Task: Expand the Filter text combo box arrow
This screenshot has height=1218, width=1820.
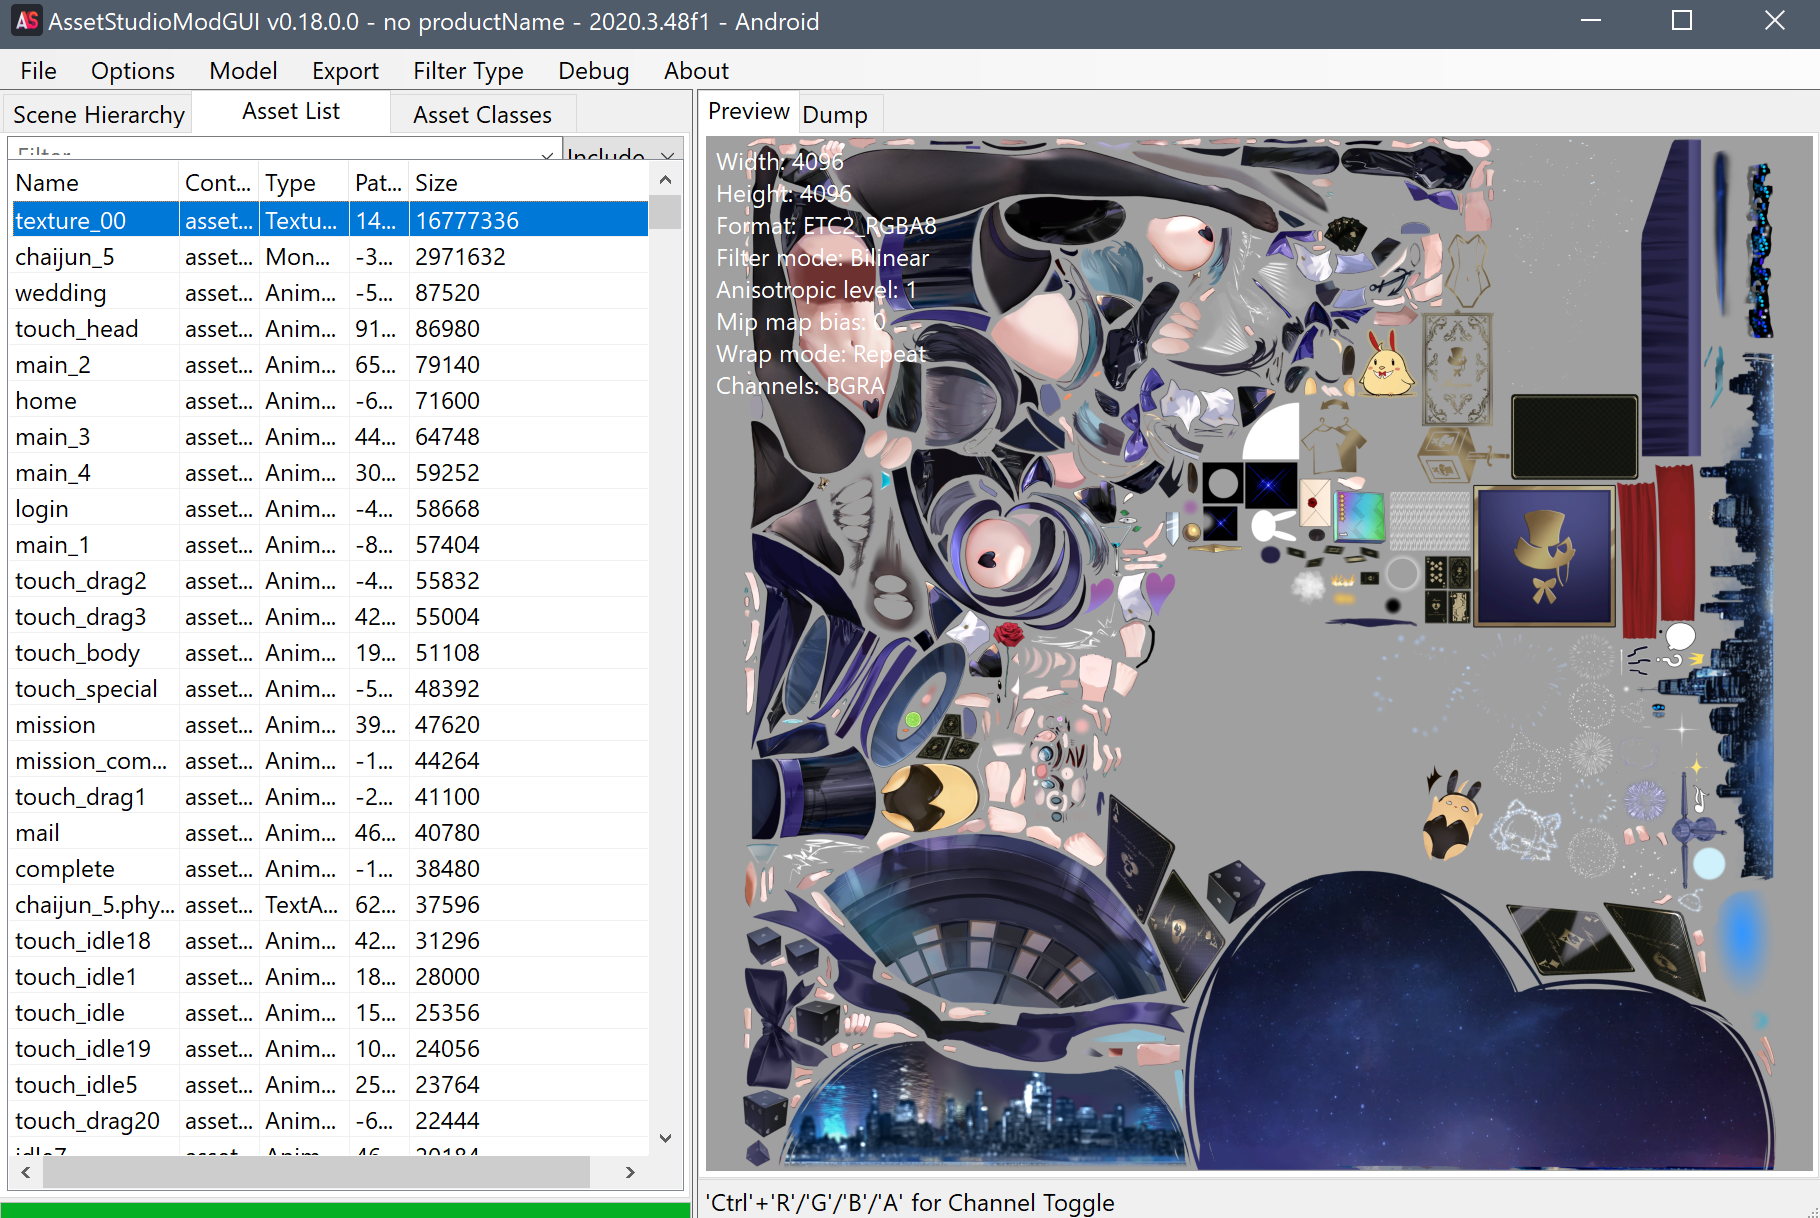Action: coord(547,155)
